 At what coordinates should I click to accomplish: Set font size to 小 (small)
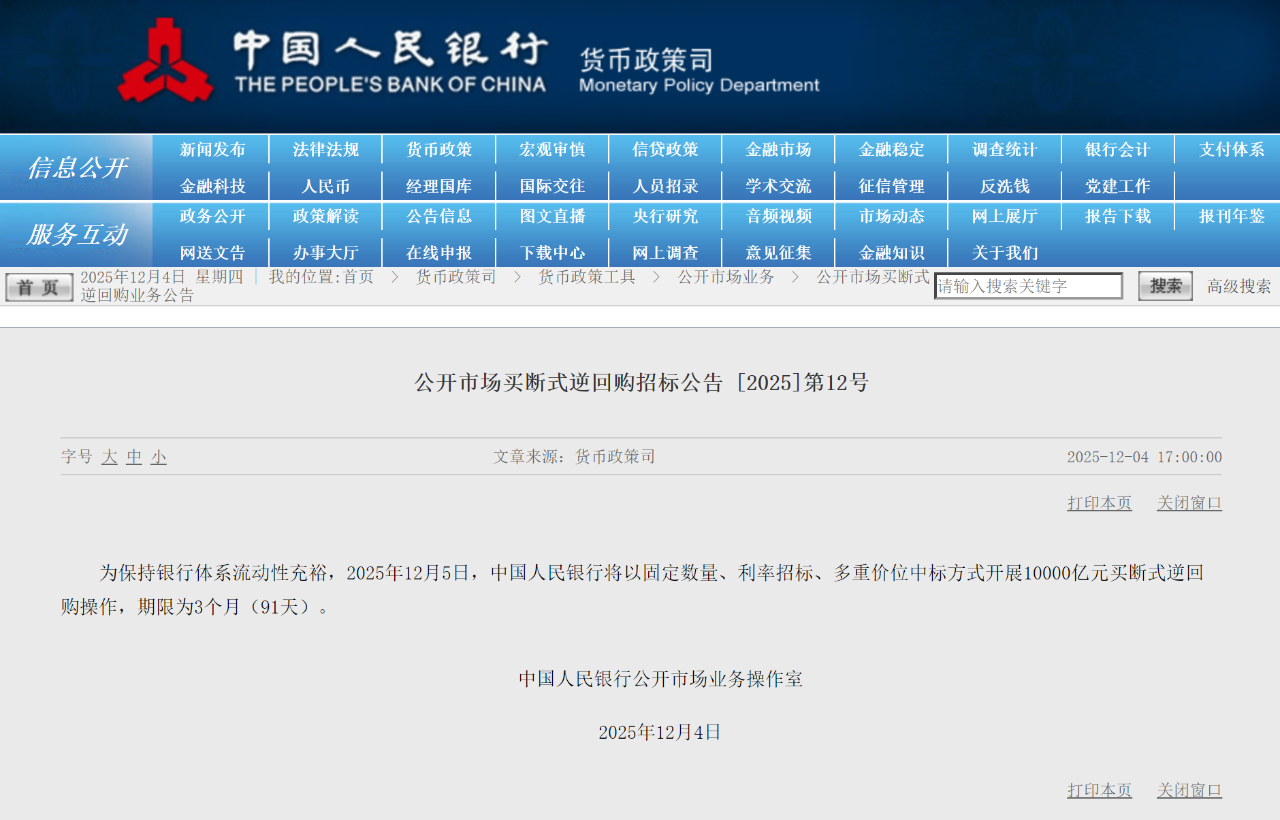click(x=158, y=457)
